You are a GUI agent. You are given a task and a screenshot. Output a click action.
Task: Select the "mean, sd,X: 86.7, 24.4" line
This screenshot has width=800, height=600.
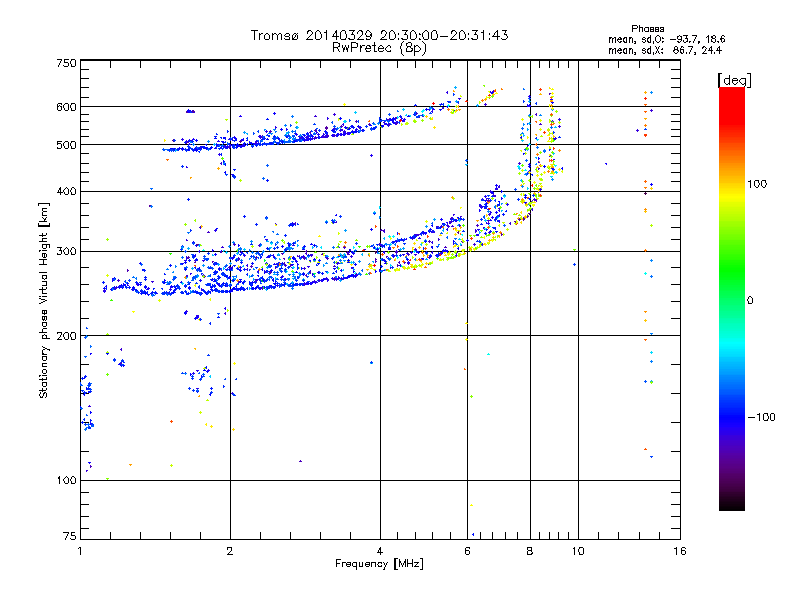(x=665, y=50)
